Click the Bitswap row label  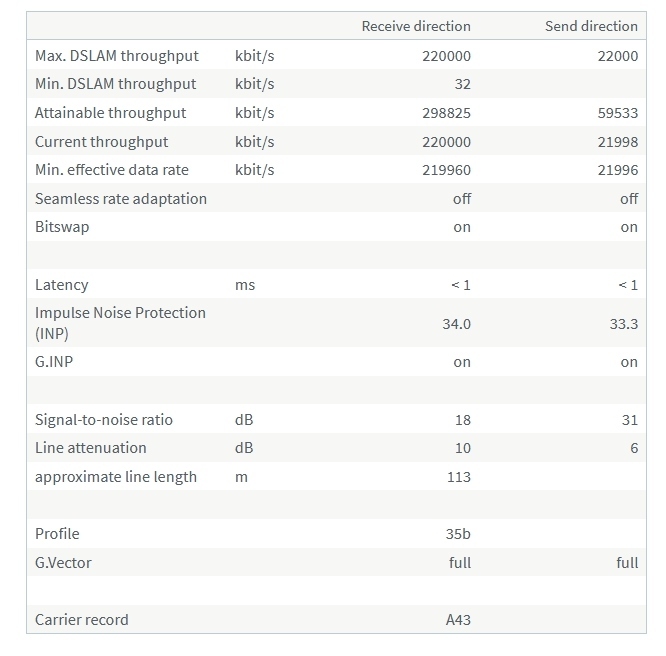(62, 227)
